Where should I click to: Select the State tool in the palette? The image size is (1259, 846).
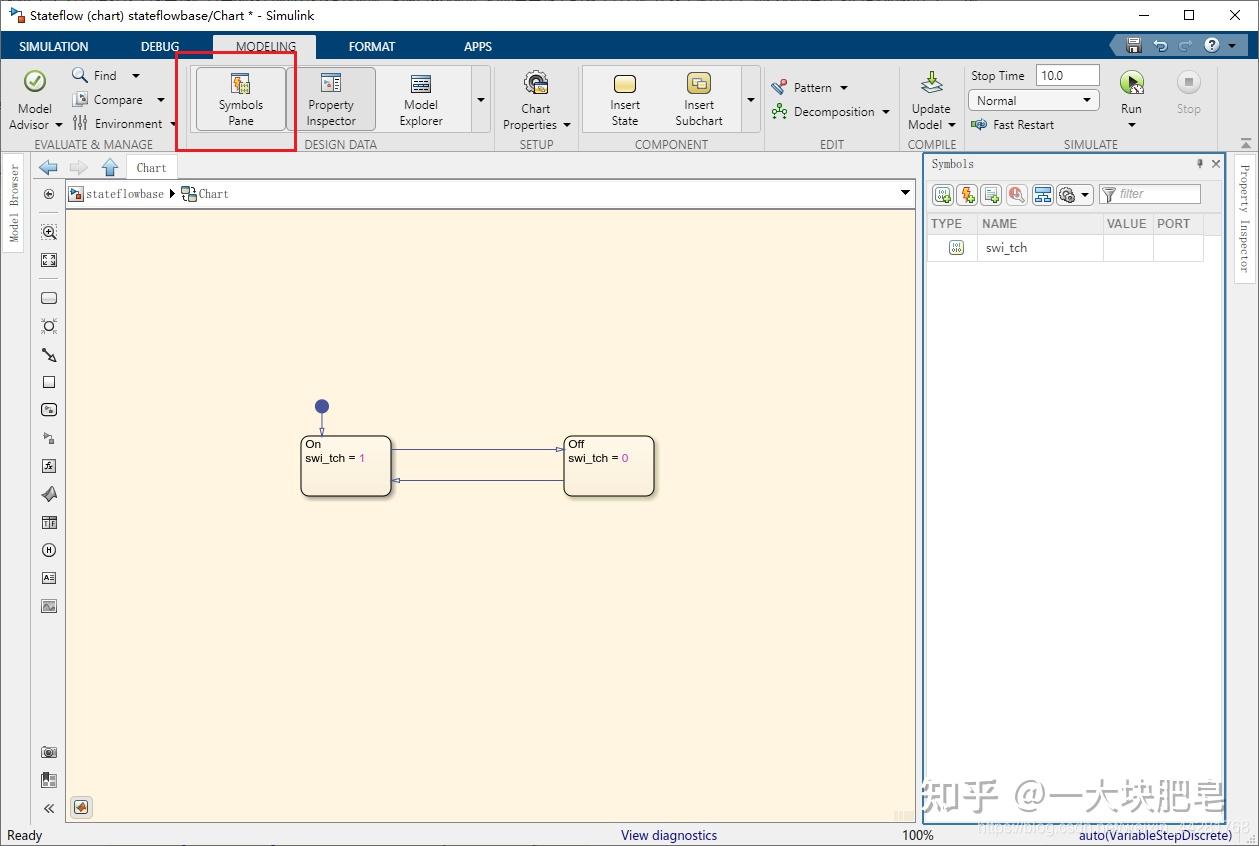click(x=49, y=297)
